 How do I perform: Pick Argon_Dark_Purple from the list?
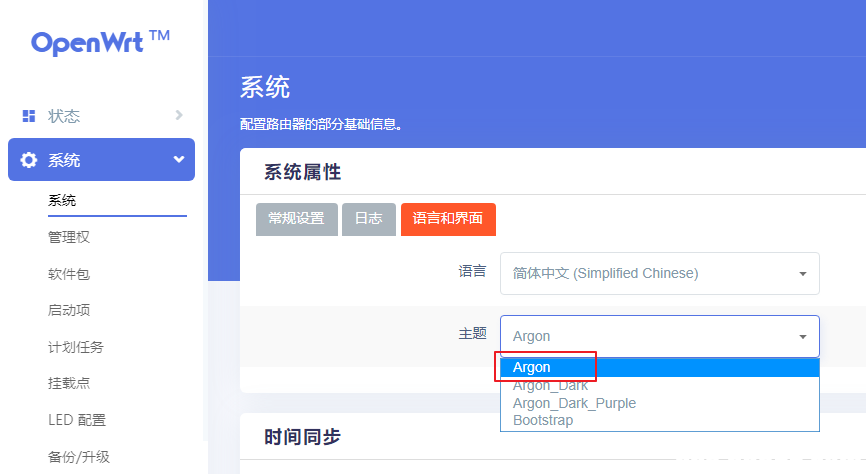pos(574,403)
